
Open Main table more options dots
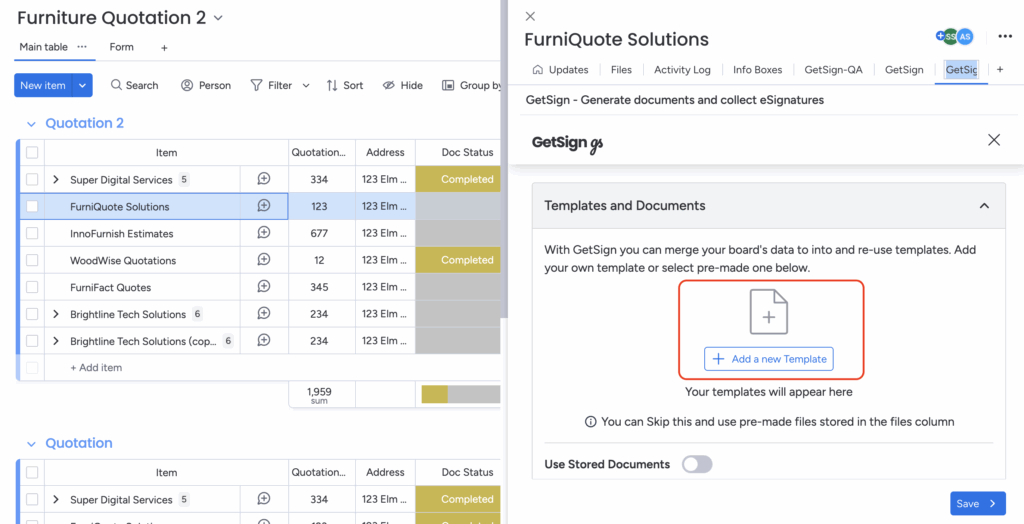pos(82,47)
